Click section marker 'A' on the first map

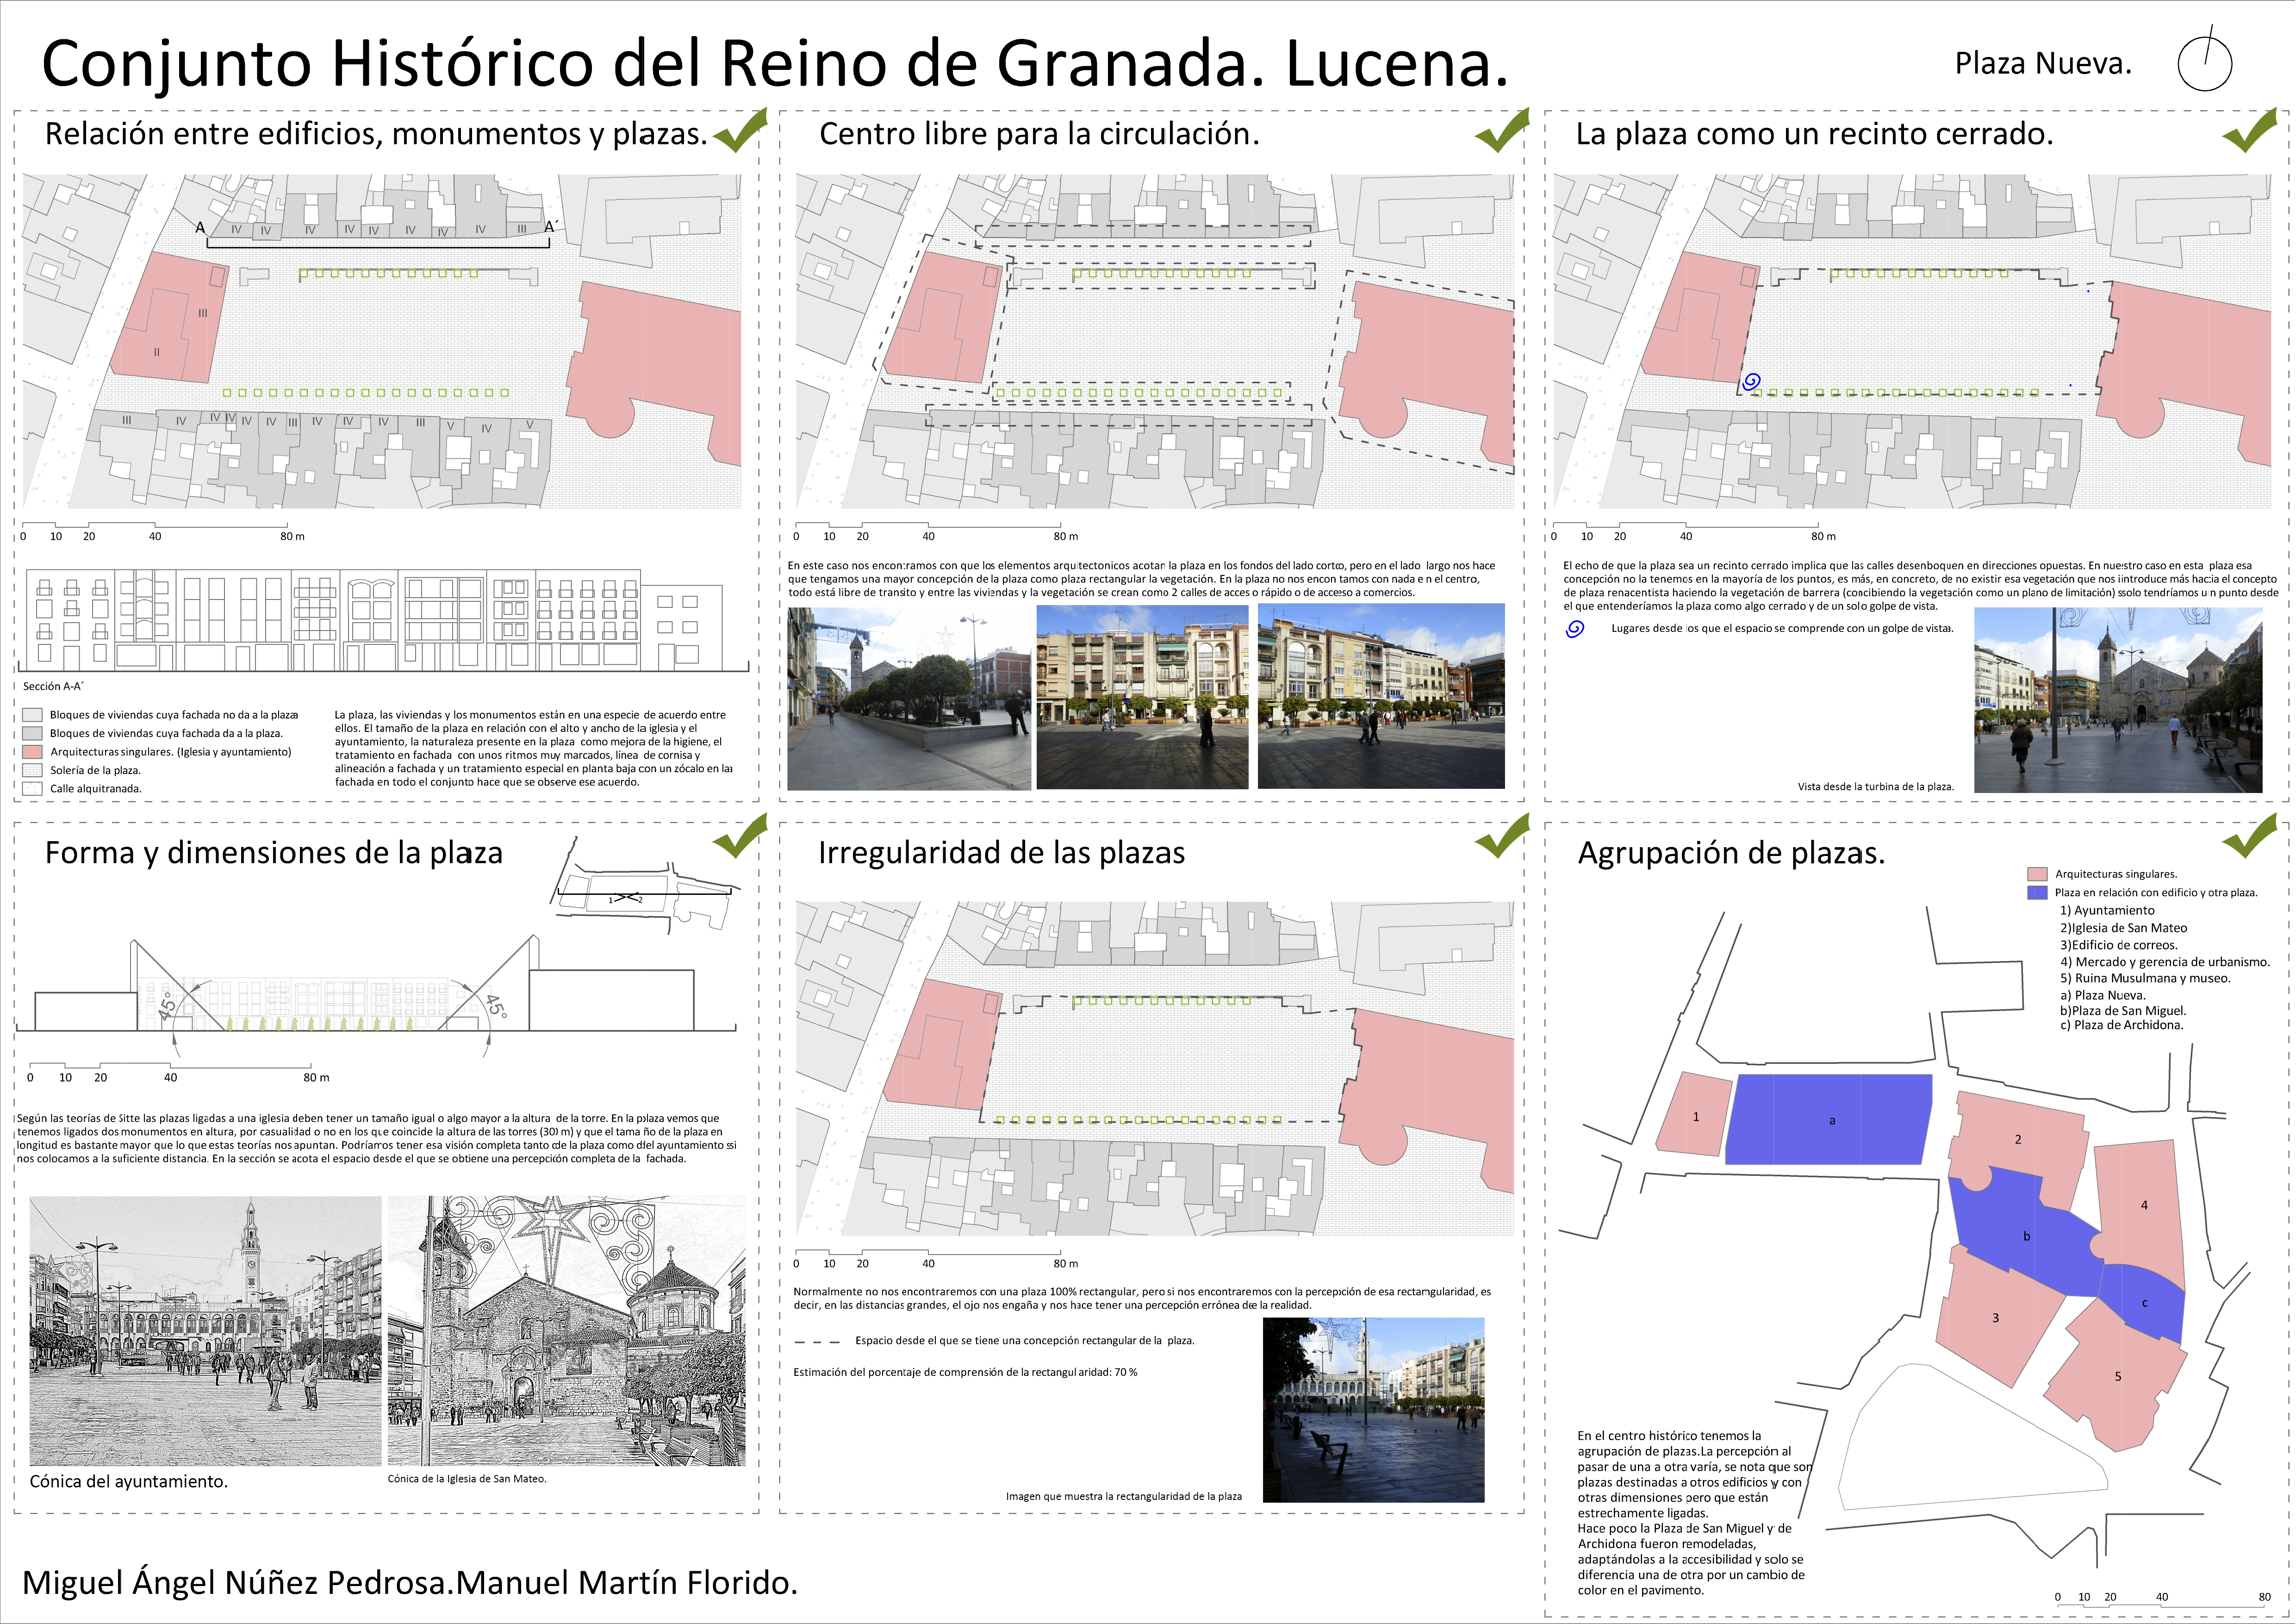point(200,228)
